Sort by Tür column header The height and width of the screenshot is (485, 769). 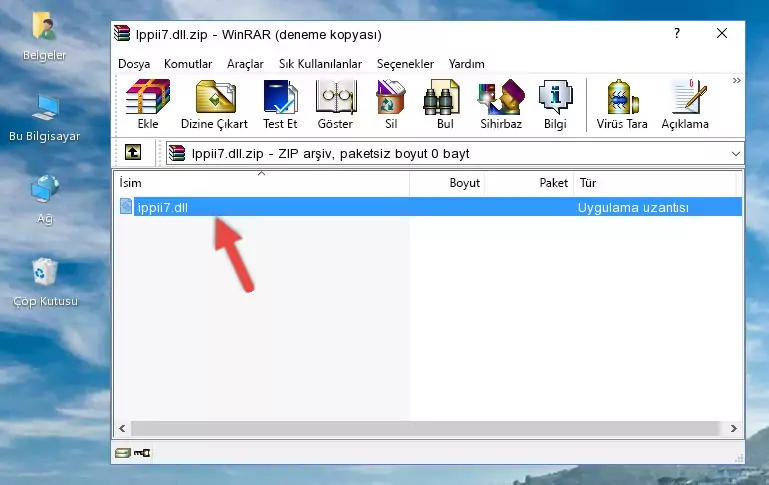click(x=655, y=183)
